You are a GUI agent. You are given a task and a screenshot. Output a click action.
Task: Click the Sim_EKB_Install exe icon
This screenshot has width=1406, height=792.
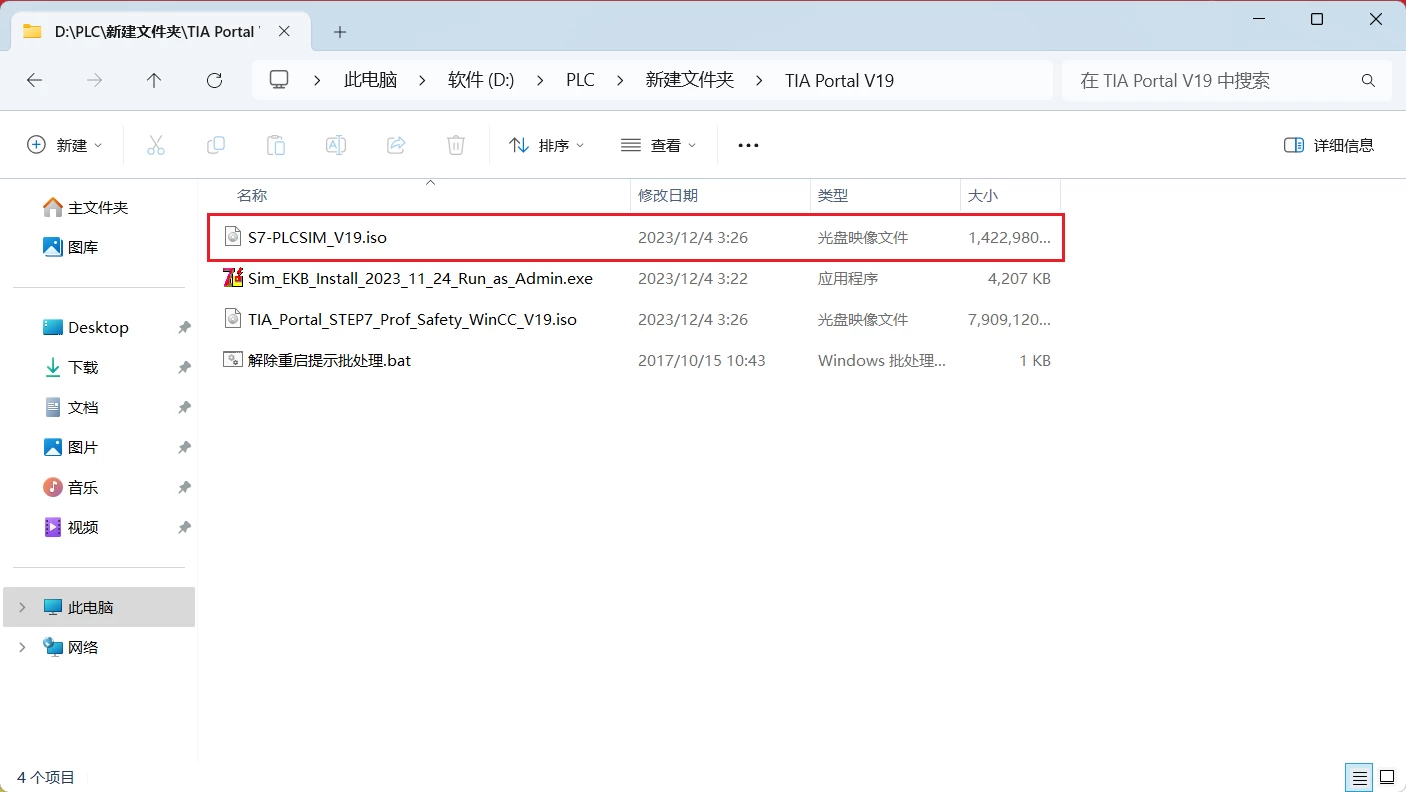tap(233, 278)
